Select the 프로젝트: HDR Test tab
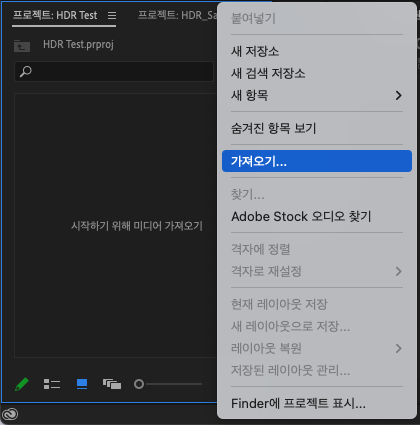The width and height of the screenshot is (420, 425). 55,15
